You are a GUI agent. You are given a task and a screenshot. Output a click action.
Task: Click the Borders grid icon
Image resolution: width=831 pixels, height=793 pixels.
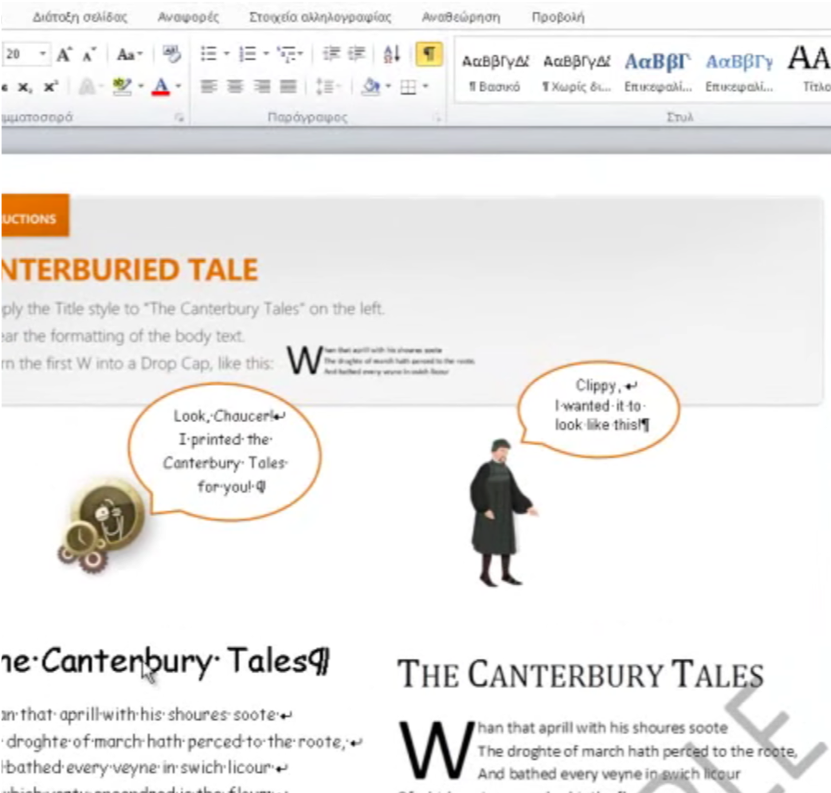pyautogui.click(x=408, y=86)
